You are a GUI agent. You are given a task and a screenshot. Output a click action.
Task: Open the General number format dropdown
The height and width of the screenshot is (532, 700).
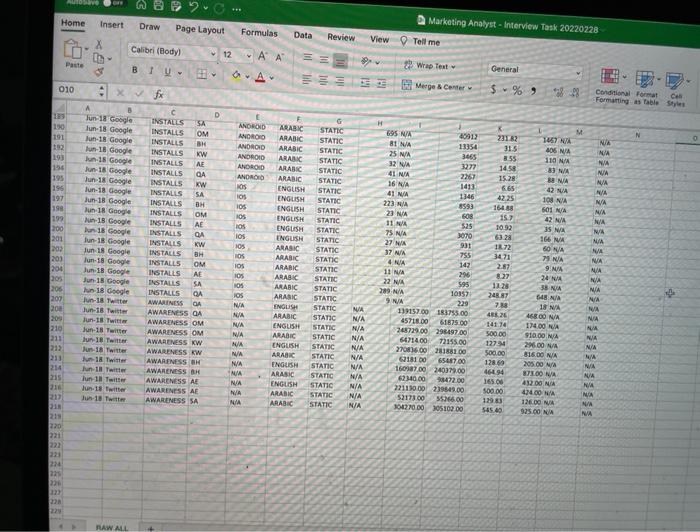[x=535, y=70]
